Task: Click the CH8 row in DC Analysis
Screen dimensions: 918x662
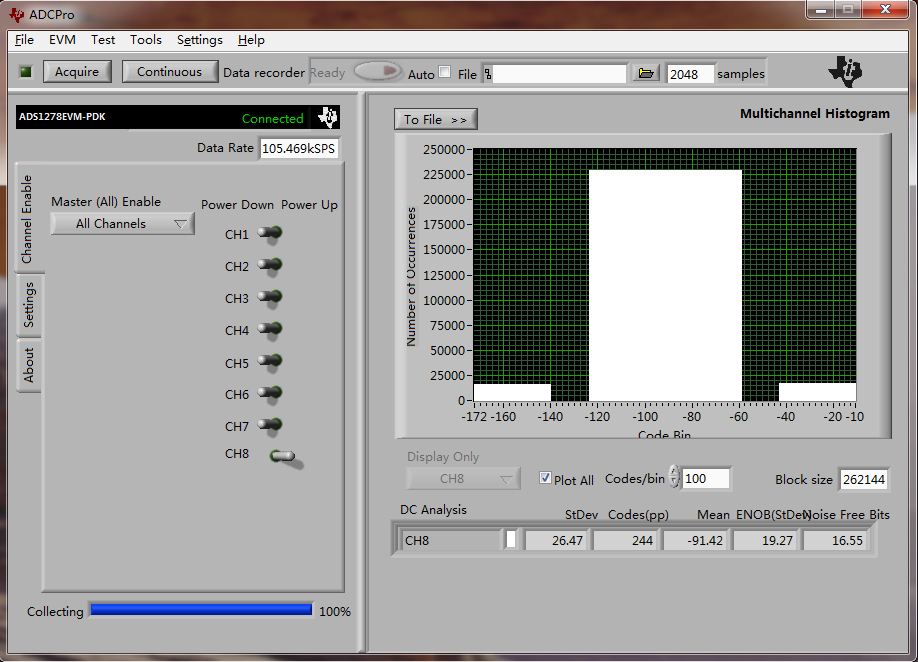Action: point(634,539)
